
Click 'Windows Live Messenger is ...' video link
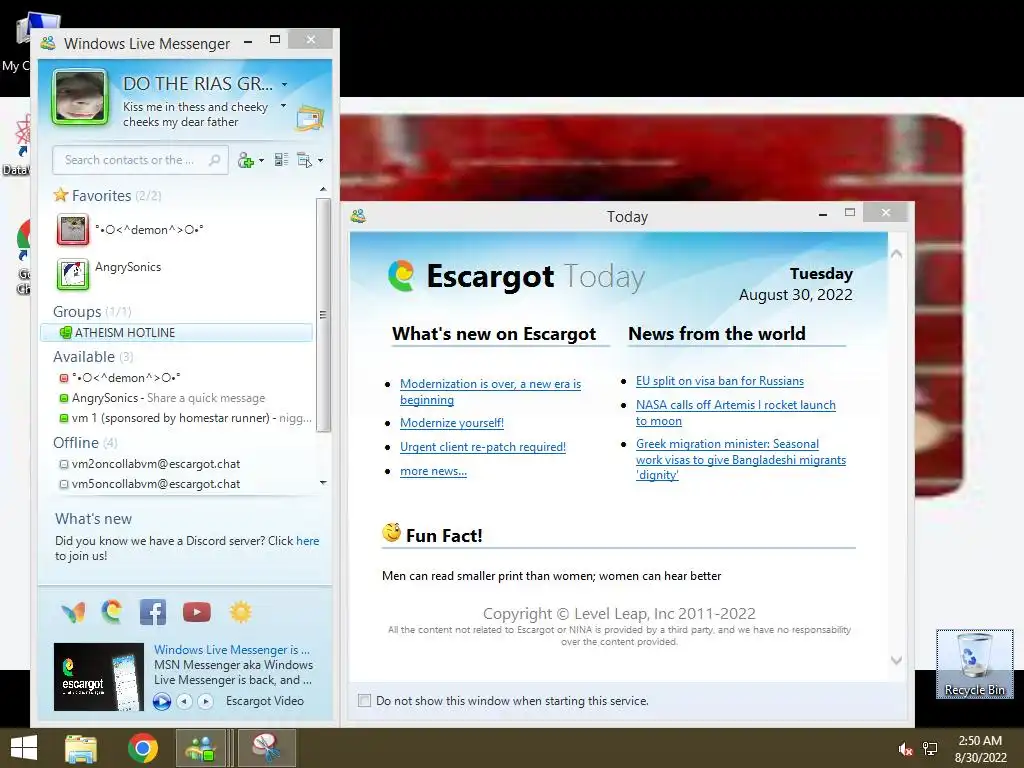click(x=232, y=650)
